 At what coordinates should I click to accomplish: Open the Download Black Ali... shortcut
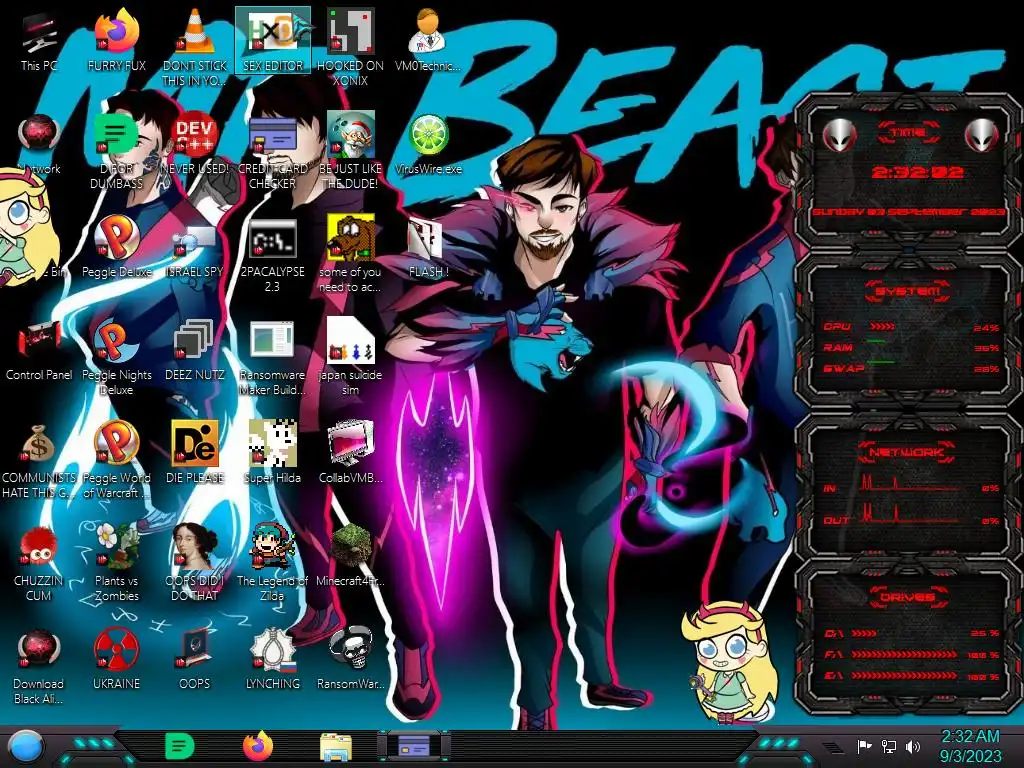point(39,667)
